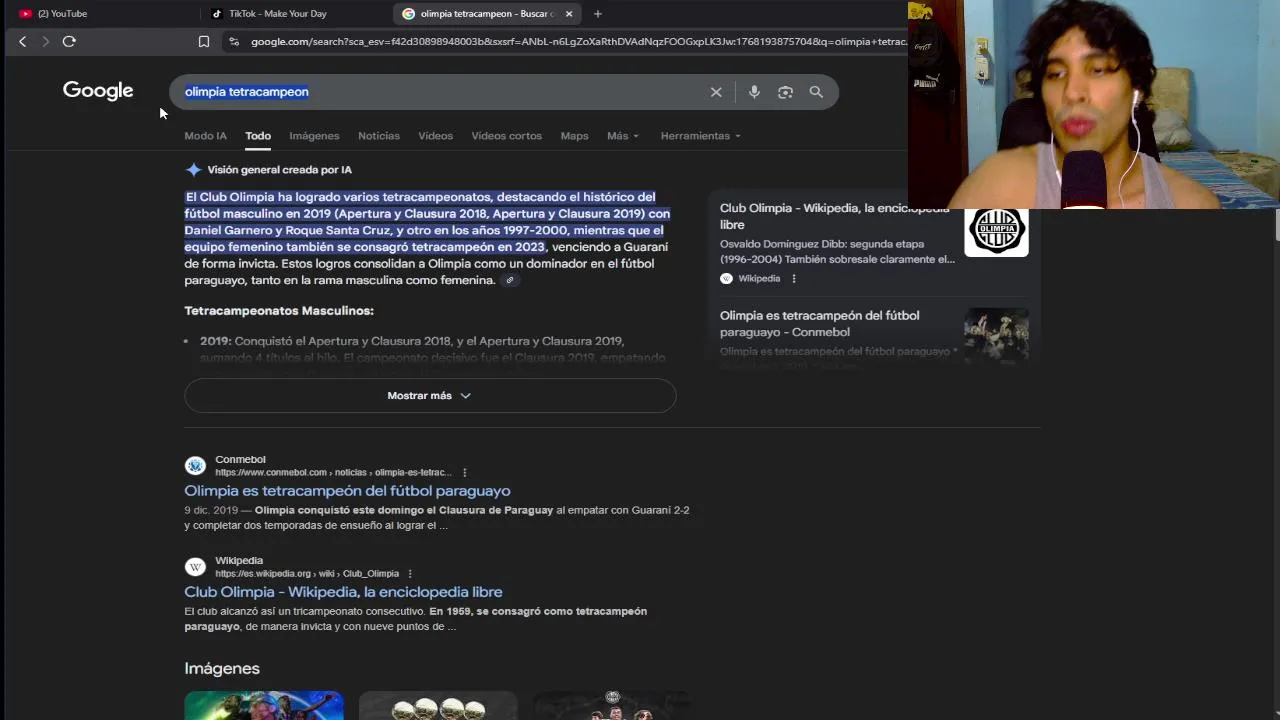
Task: Bookmark this page with the bookmark icon
Action: 204,41
